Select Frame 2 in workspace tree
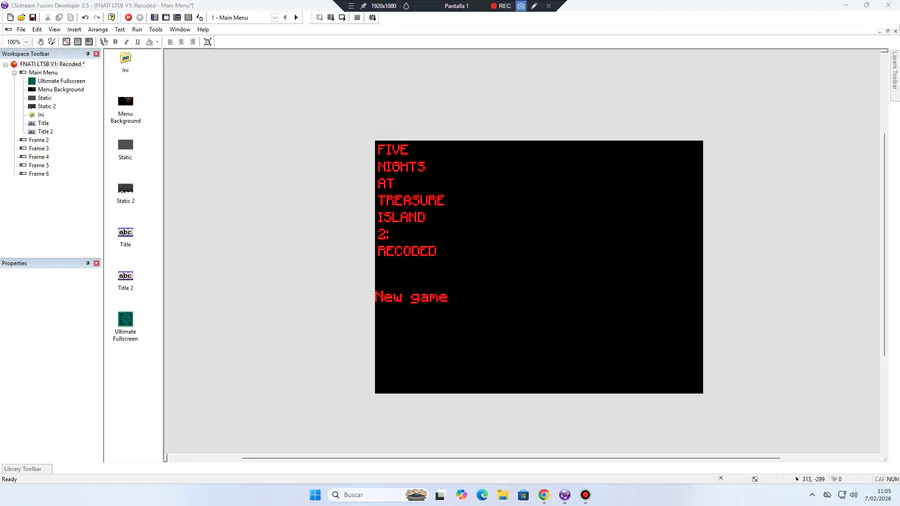This screenshot has height=506, width=900. 38,140
